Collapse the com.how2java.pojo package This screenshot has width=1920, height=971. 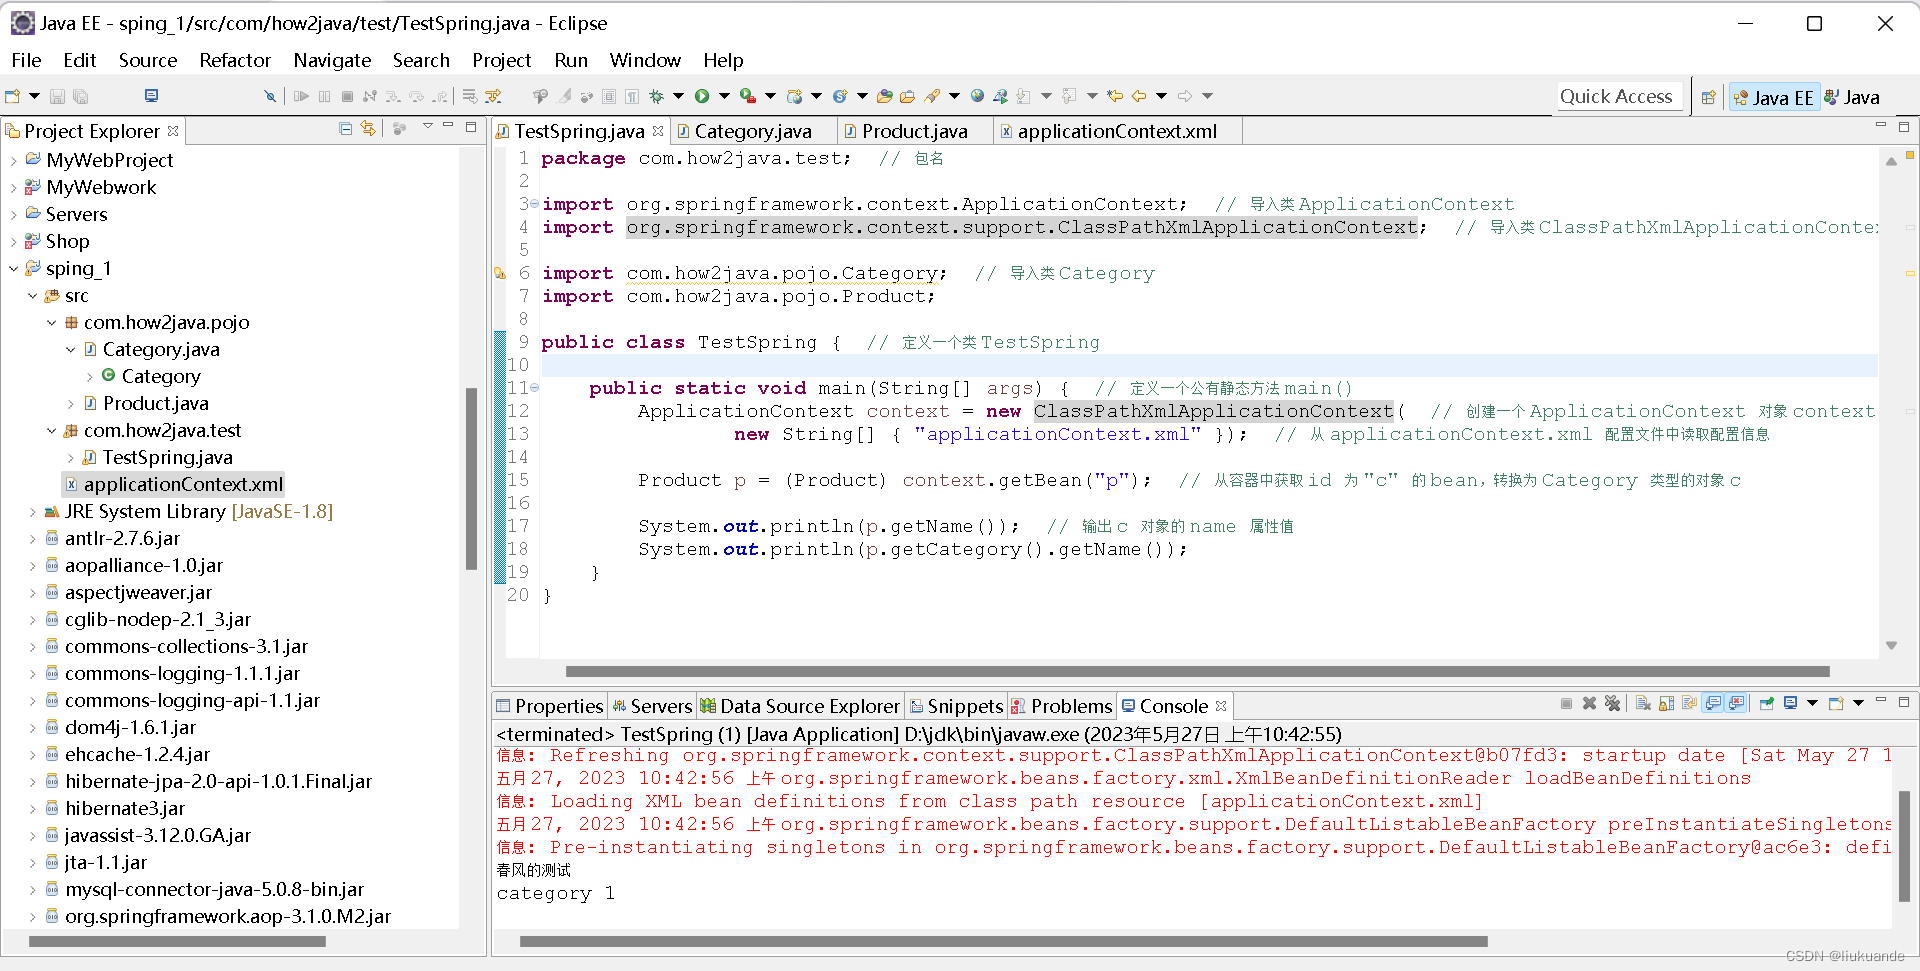[51, 322]
